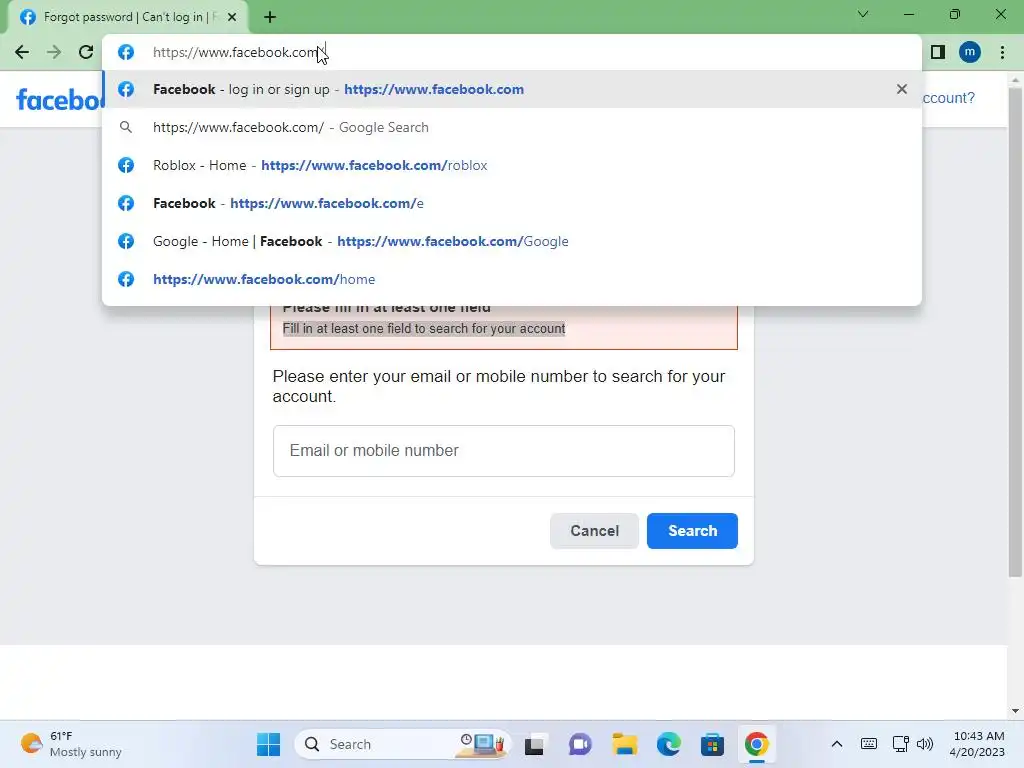Open the tab search chevron
The height and width of the screenshot is (768, 1024).
click(863, 14)
